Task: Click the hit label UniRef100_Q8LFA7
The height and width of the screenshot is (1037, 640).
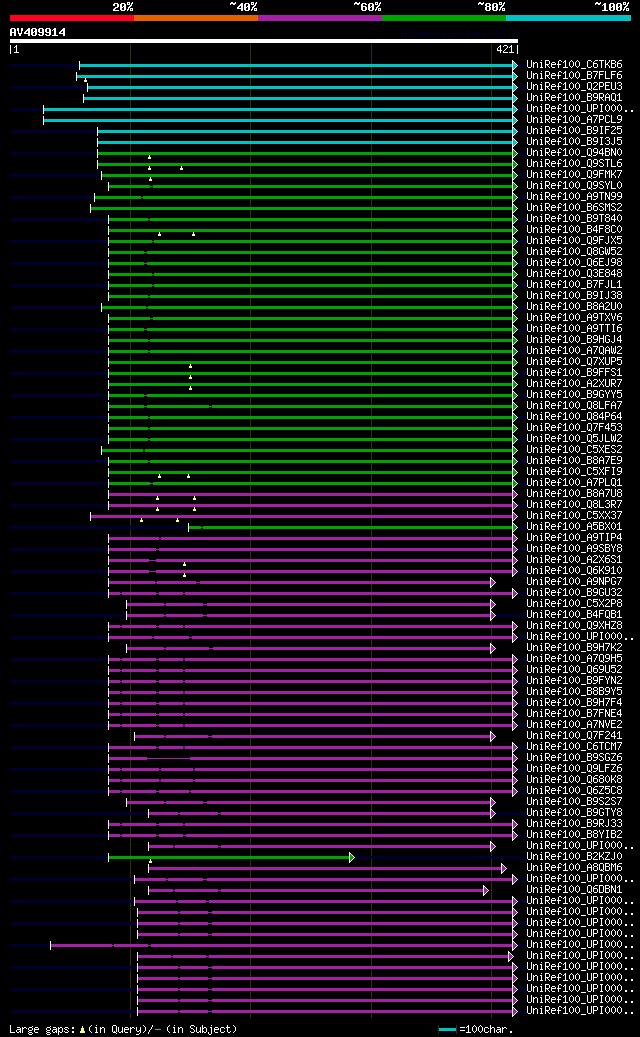Action: 574,405
